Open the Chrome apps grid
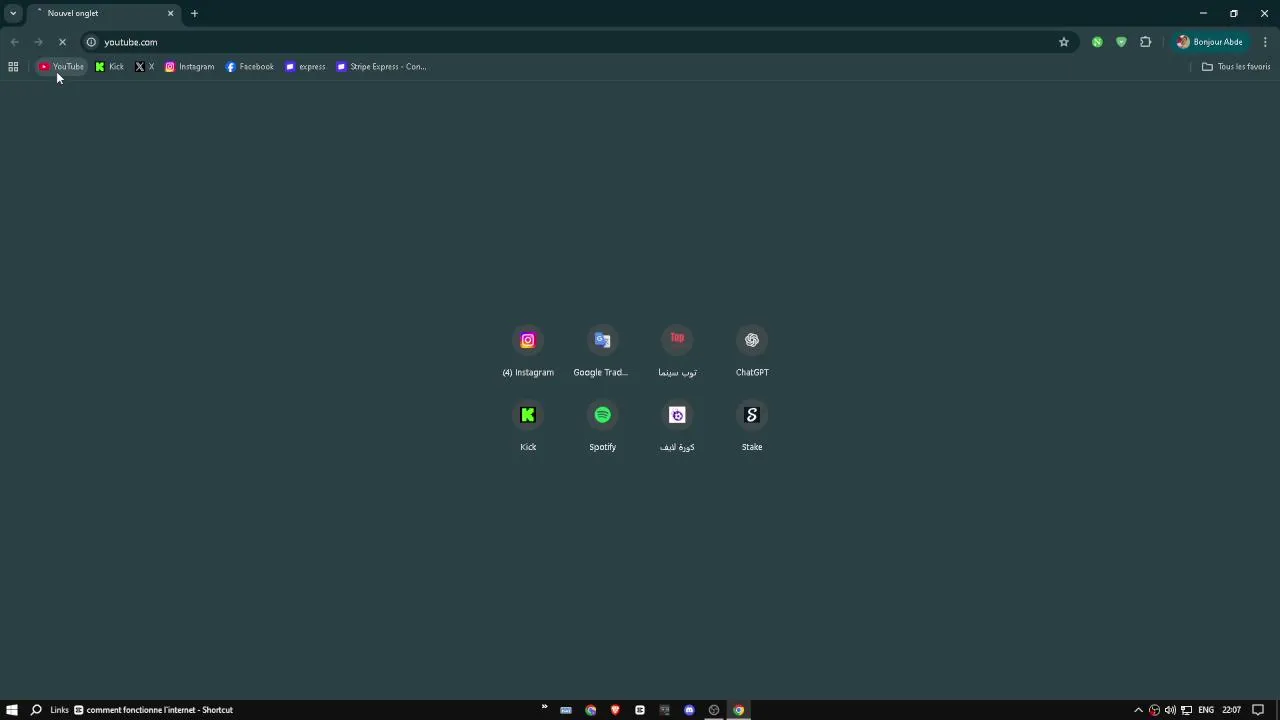Screen dimensions: 1280x720 pyautogui.click(x=13, y=67)
